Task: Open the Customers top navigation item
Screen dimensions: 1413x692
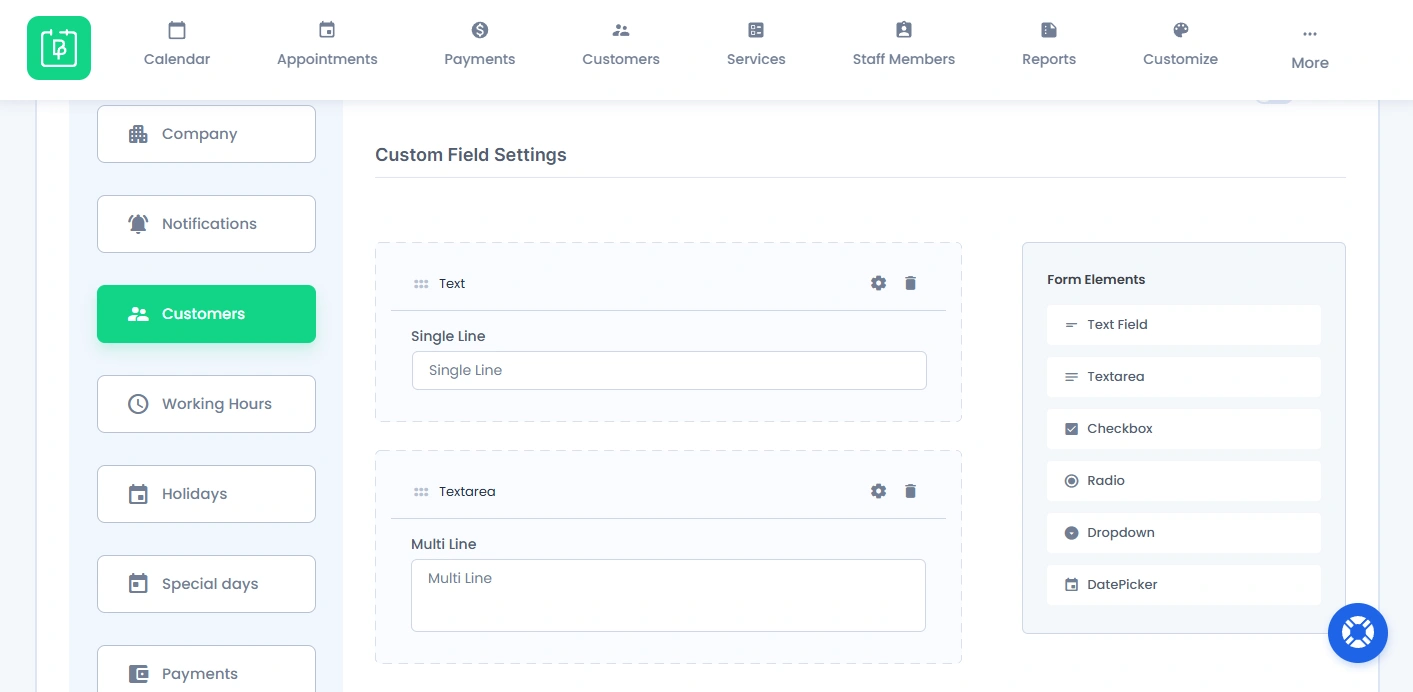Action: [621, 46]
